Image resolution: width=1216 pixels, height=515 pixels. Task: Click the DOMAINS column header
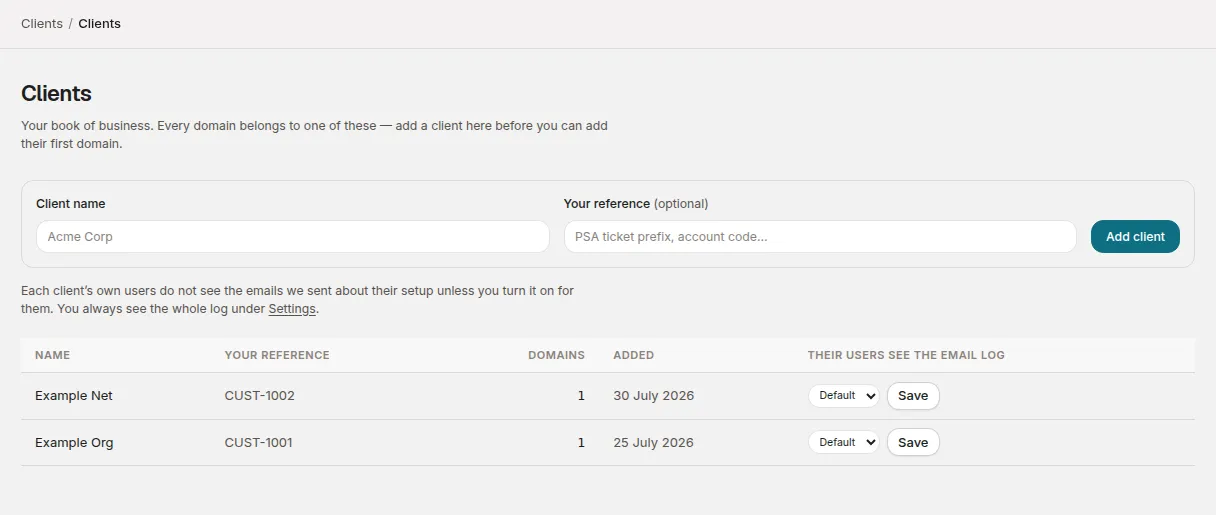pyautogui.click(x=556, y=355)
